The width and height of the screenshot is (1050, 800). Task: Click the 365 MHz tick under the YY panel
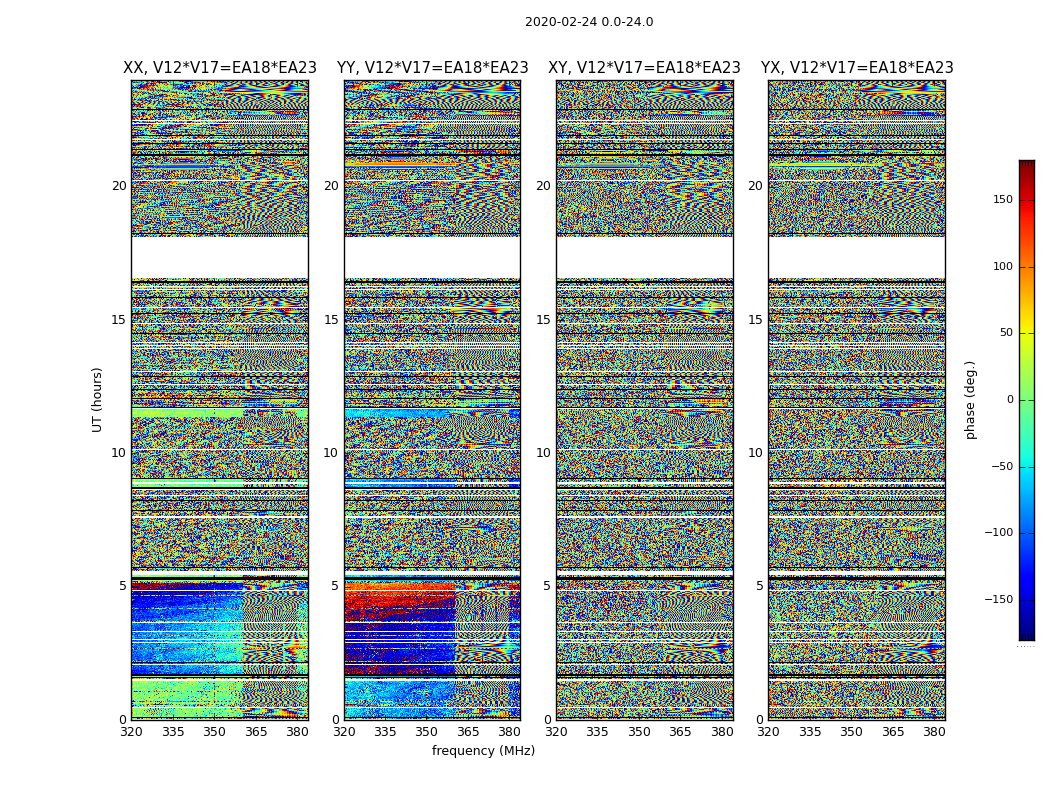(468, 732)
